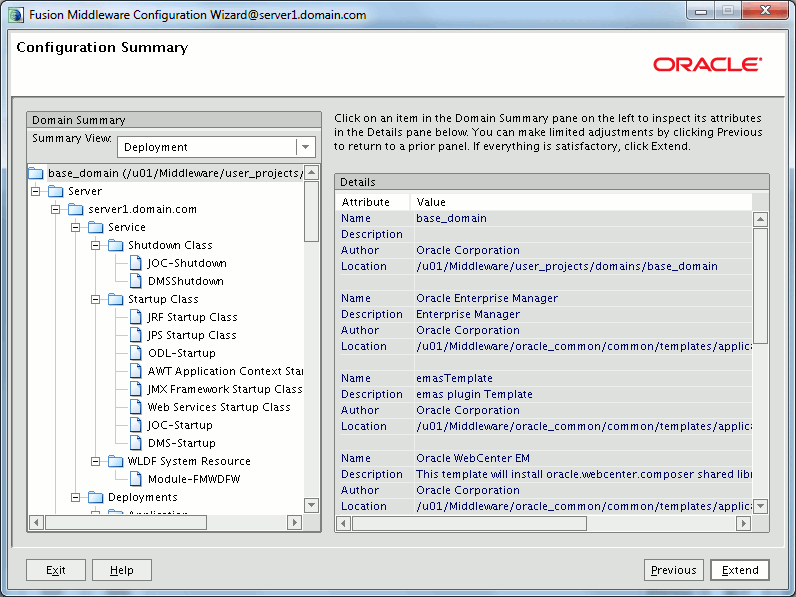
Task: Click the ODL-Startup document icon
Action: pos(136,353)
